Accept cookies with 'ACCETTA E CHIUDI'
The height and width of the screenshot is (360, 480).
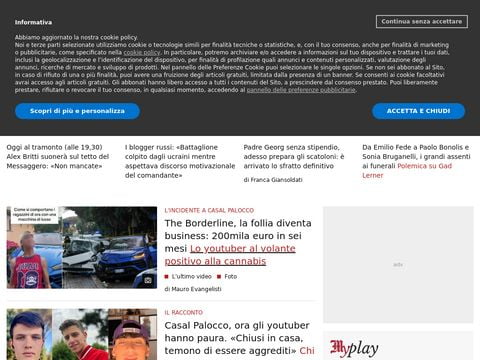[418, 111]
